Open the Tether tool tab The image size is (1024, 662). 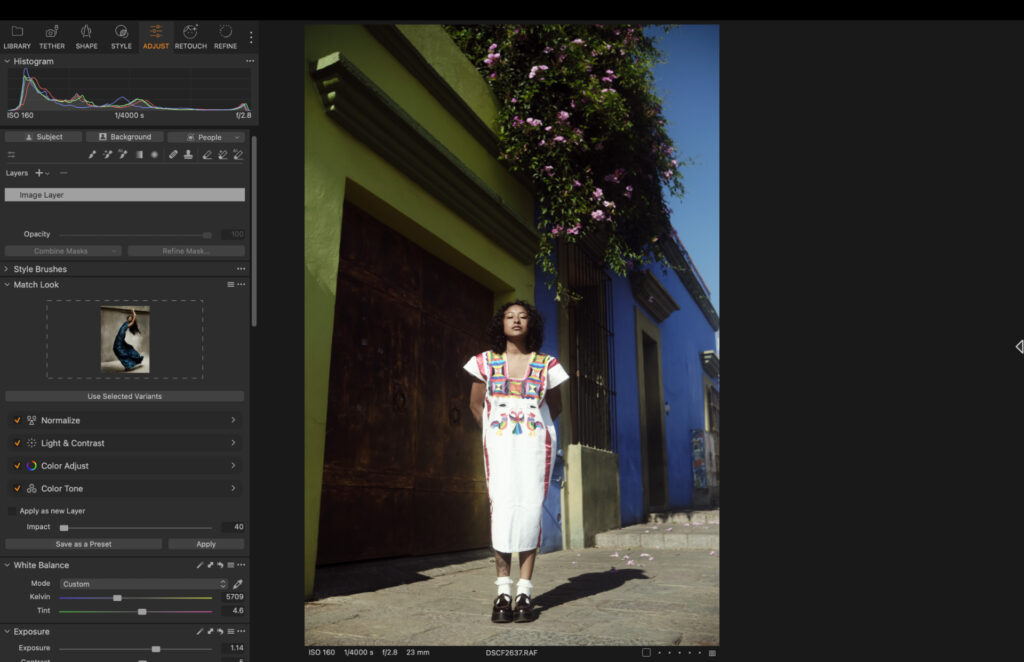coord(51,36)
